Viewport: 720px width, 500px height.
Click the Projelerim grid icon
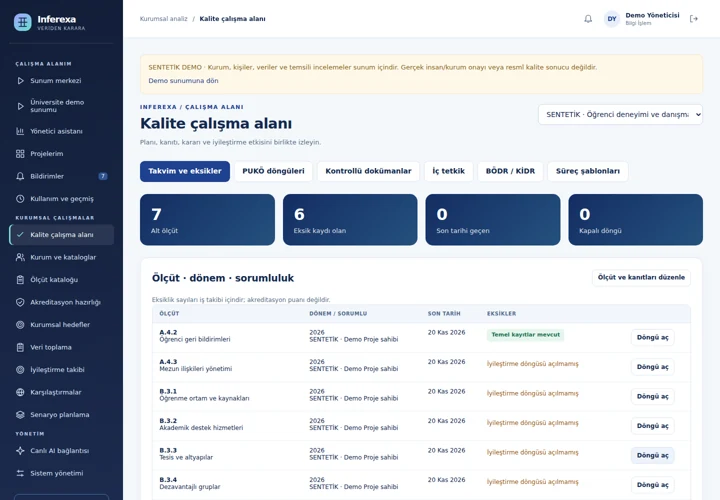pyautogui.click(x=20, y=154)
